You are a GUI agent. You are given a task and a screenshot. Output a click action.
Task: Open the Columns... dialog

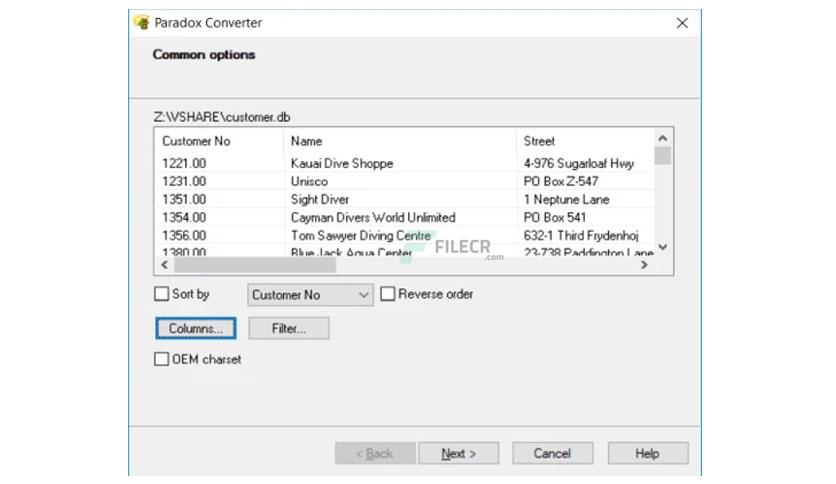click(196, 328)
